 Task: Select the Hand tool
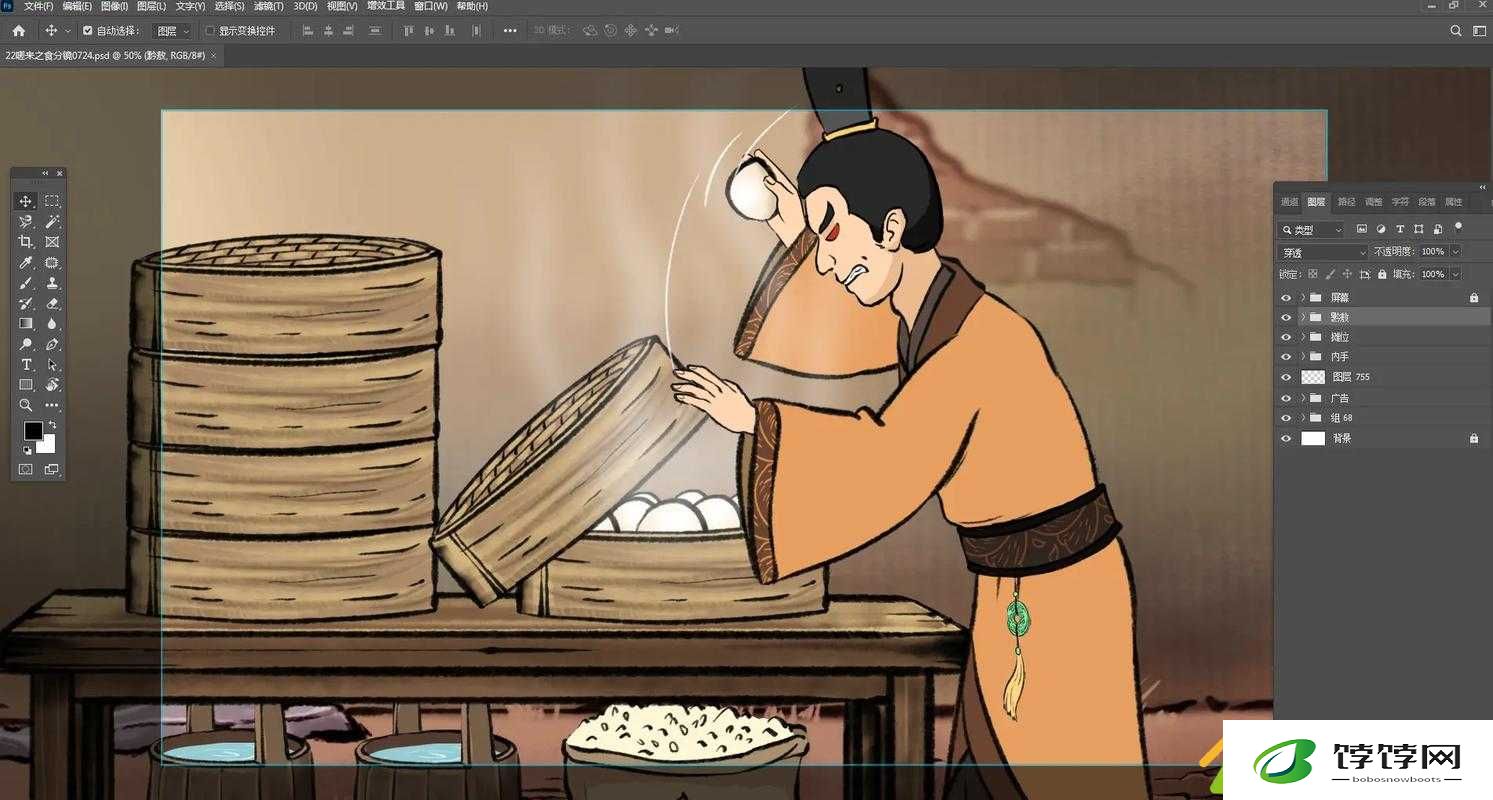click(52, 385)
